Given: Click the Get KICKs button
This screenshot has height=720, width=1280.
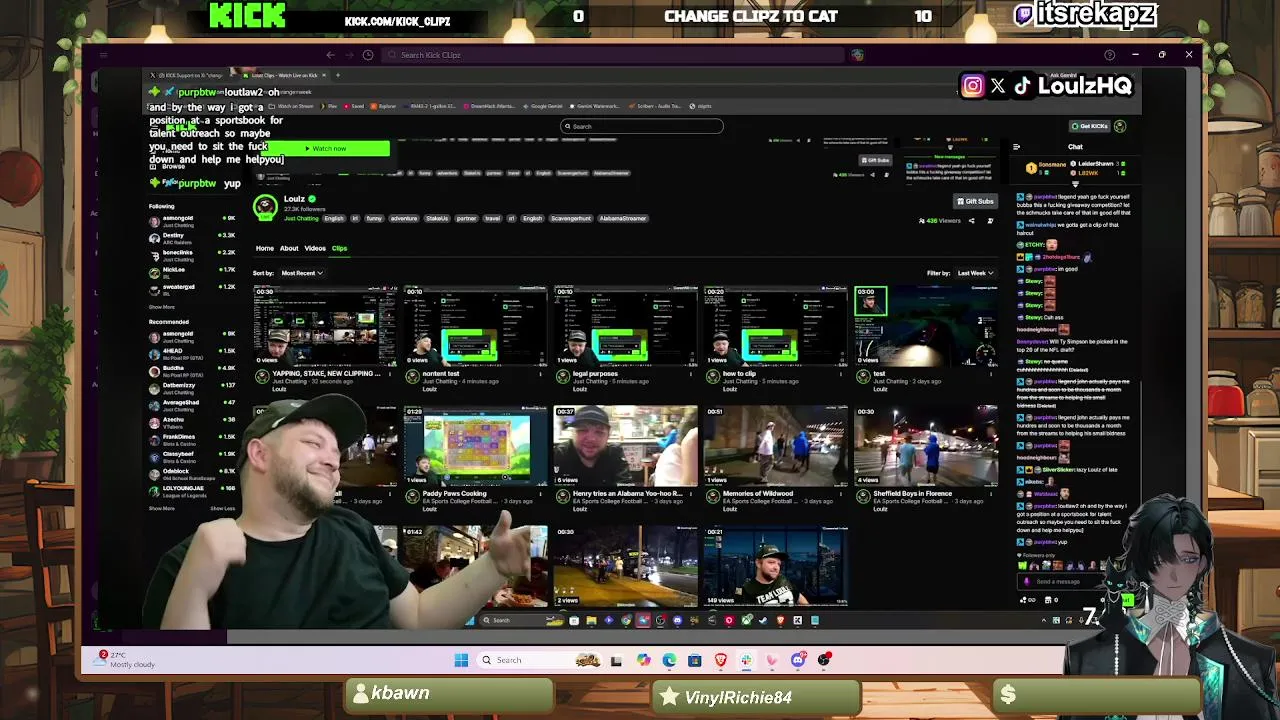Looking at the screenshot, I should (x=1090, y=126).
